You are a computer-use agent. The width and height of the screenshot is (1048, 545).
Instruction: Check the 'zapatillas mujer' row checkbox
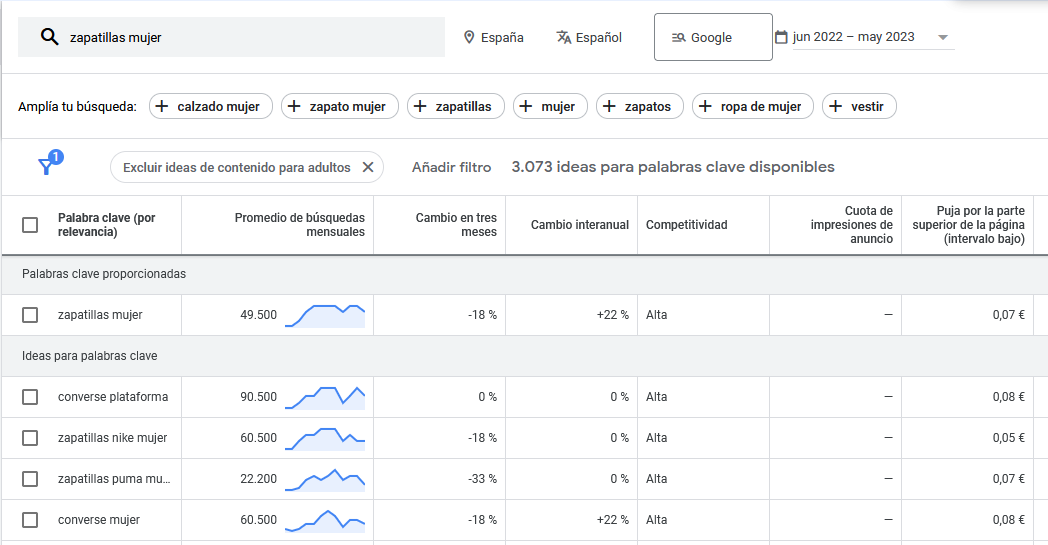coord(30,315)
